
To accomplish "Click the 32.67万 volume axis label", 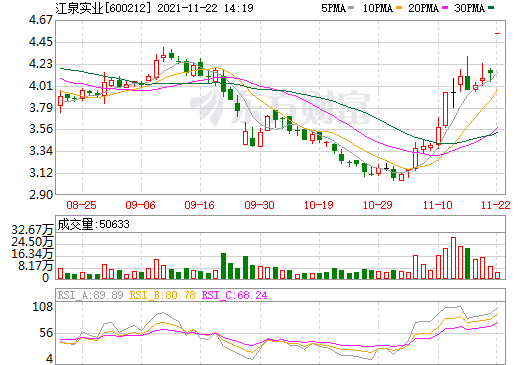I will 32,230.
